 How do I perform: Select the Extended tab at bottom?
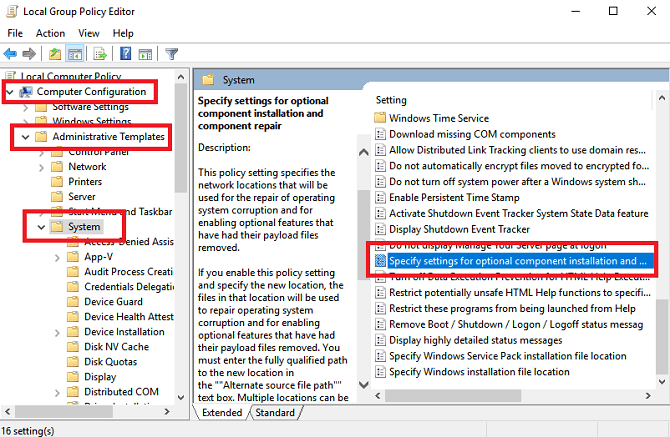pos(222,412)
